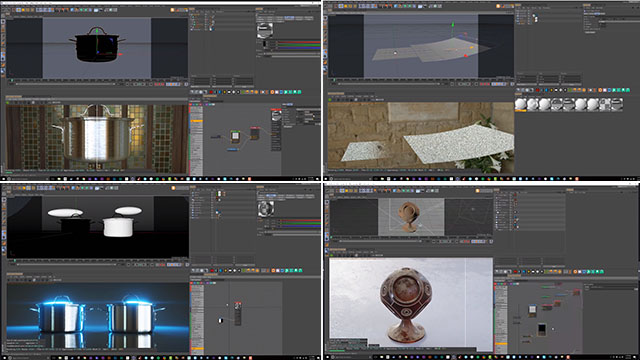Open the Windows Start button below steel pot render
This screenshot has height=360, width=640.
coord(3,179)
